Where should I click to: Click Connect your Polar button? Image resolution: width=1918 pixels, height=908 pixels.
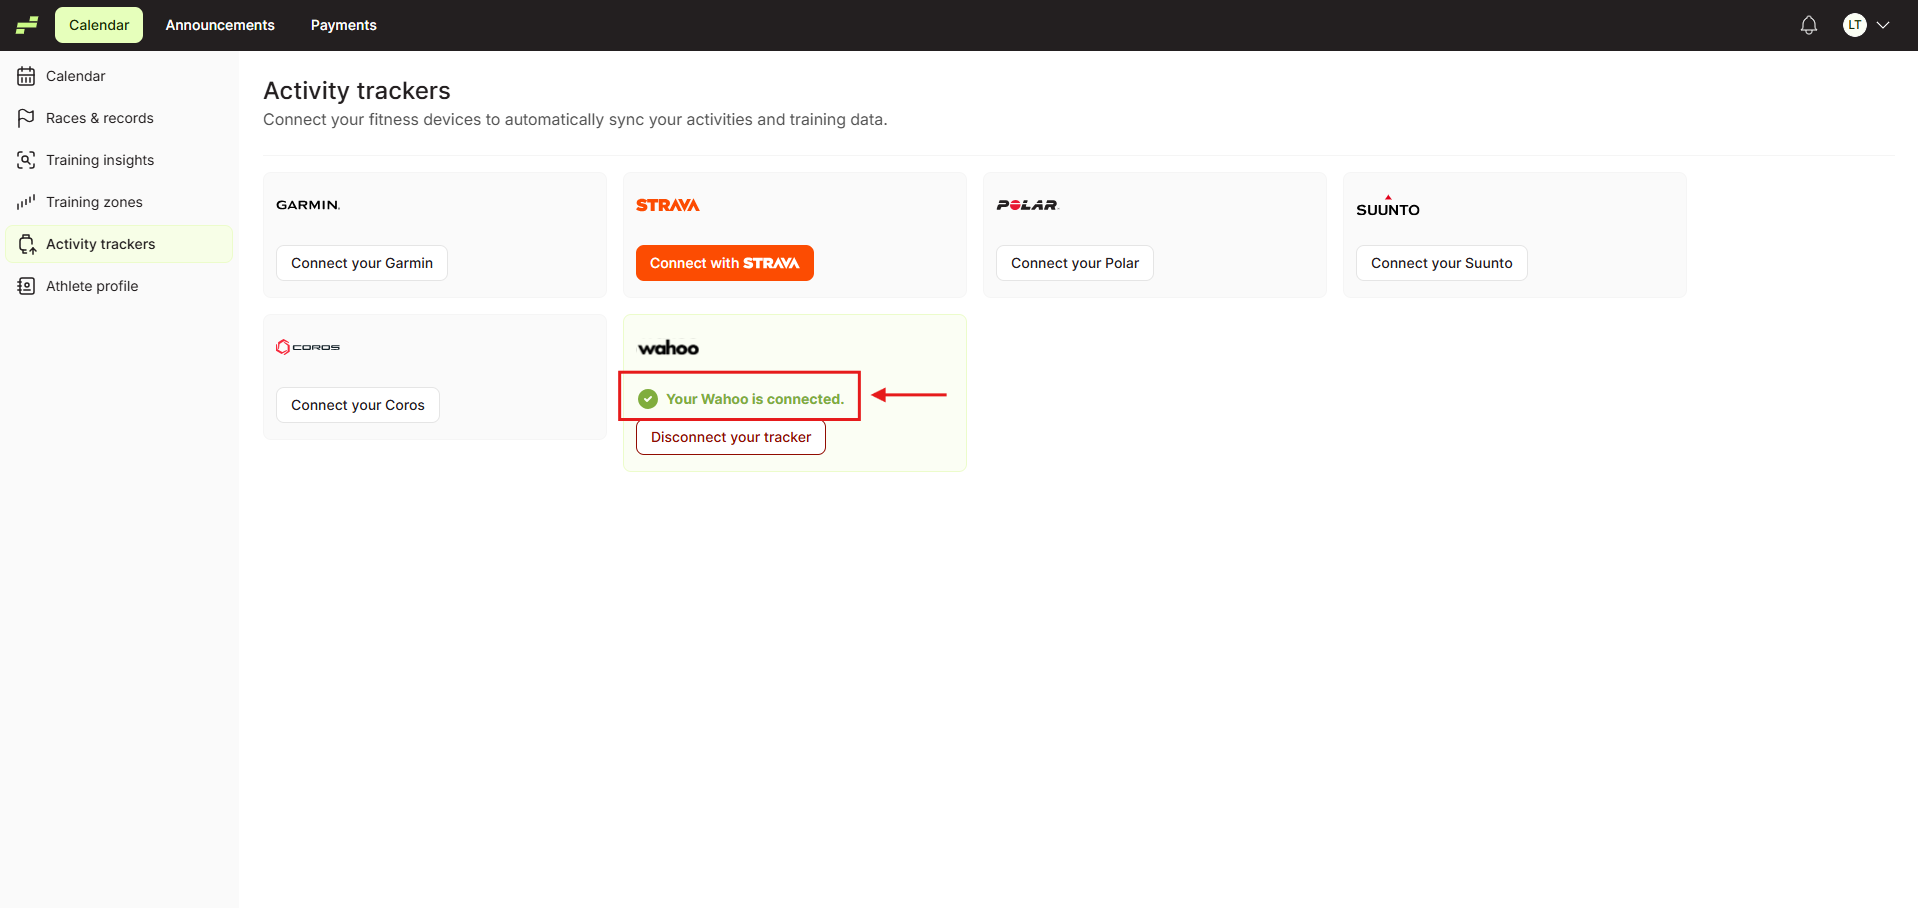pos(1075,263)
